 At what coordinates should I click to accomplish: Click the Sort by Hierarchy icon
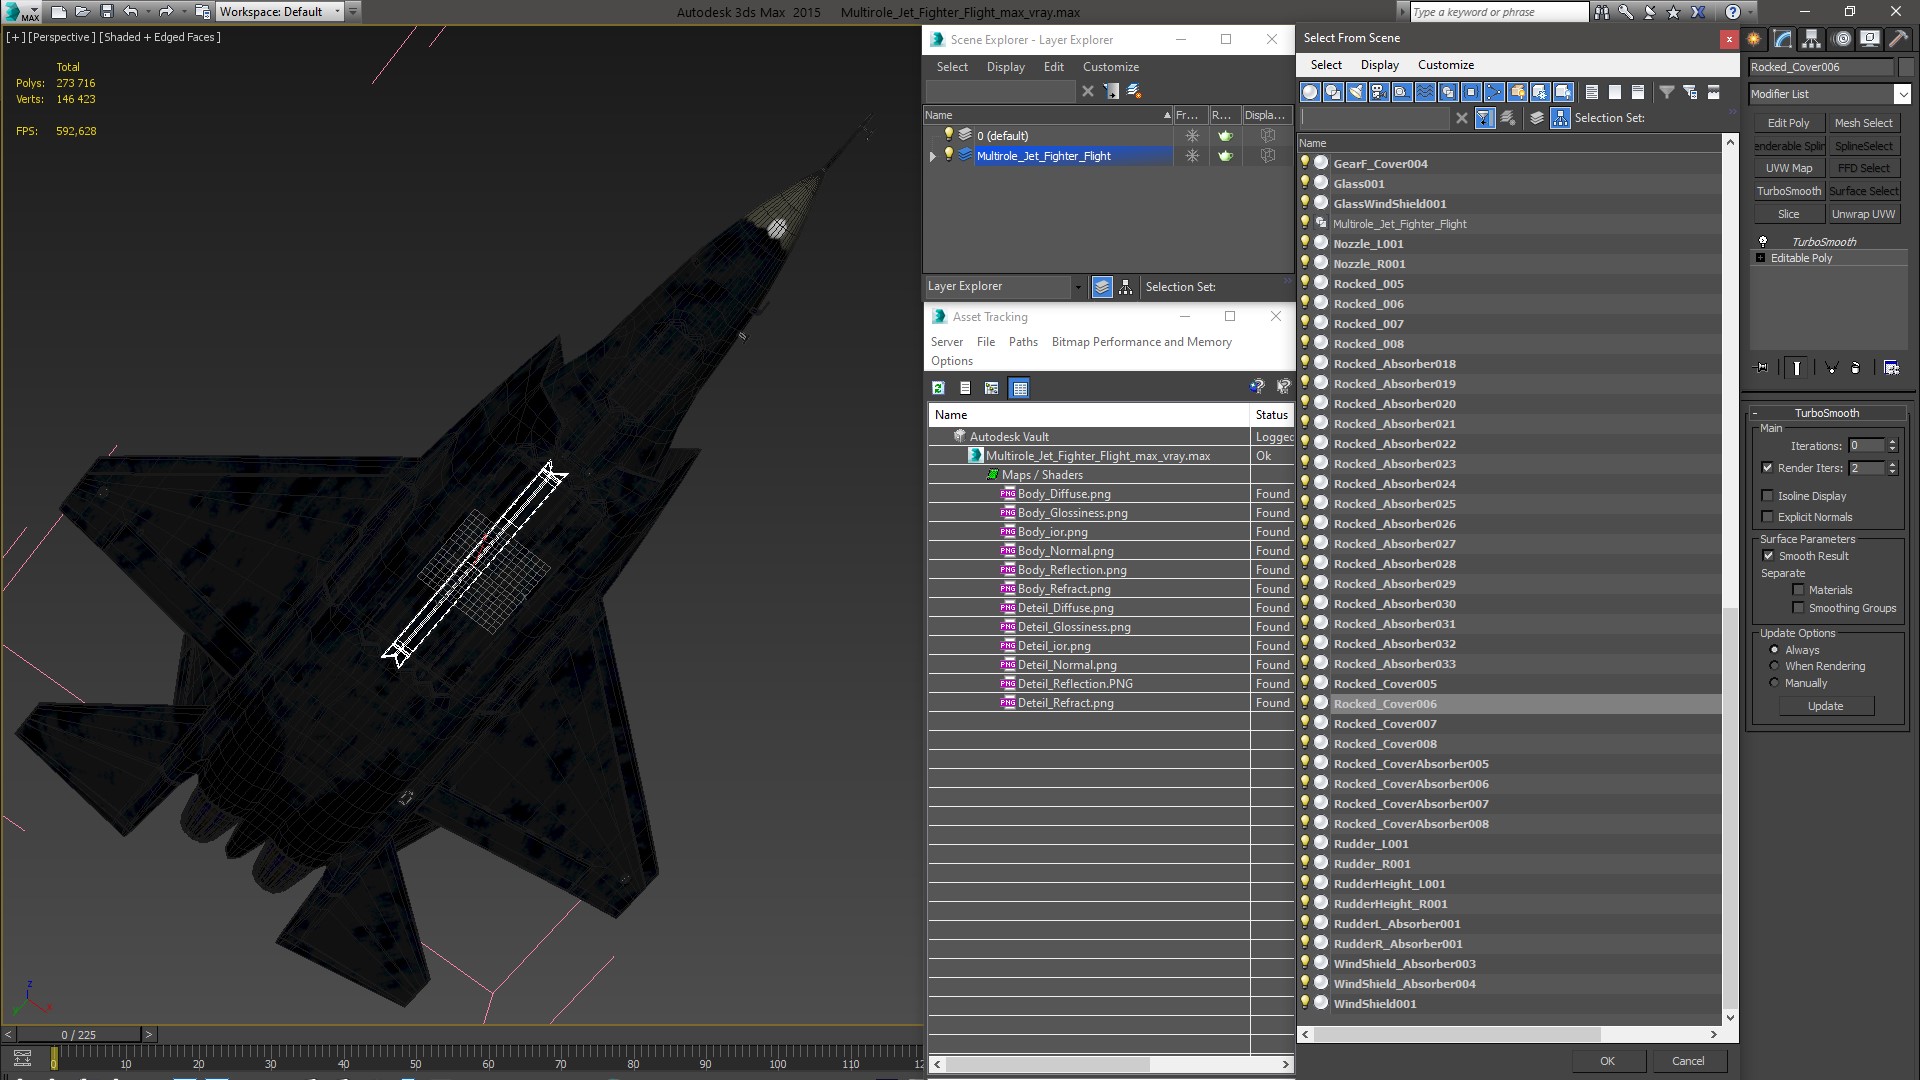point(1560,118)
